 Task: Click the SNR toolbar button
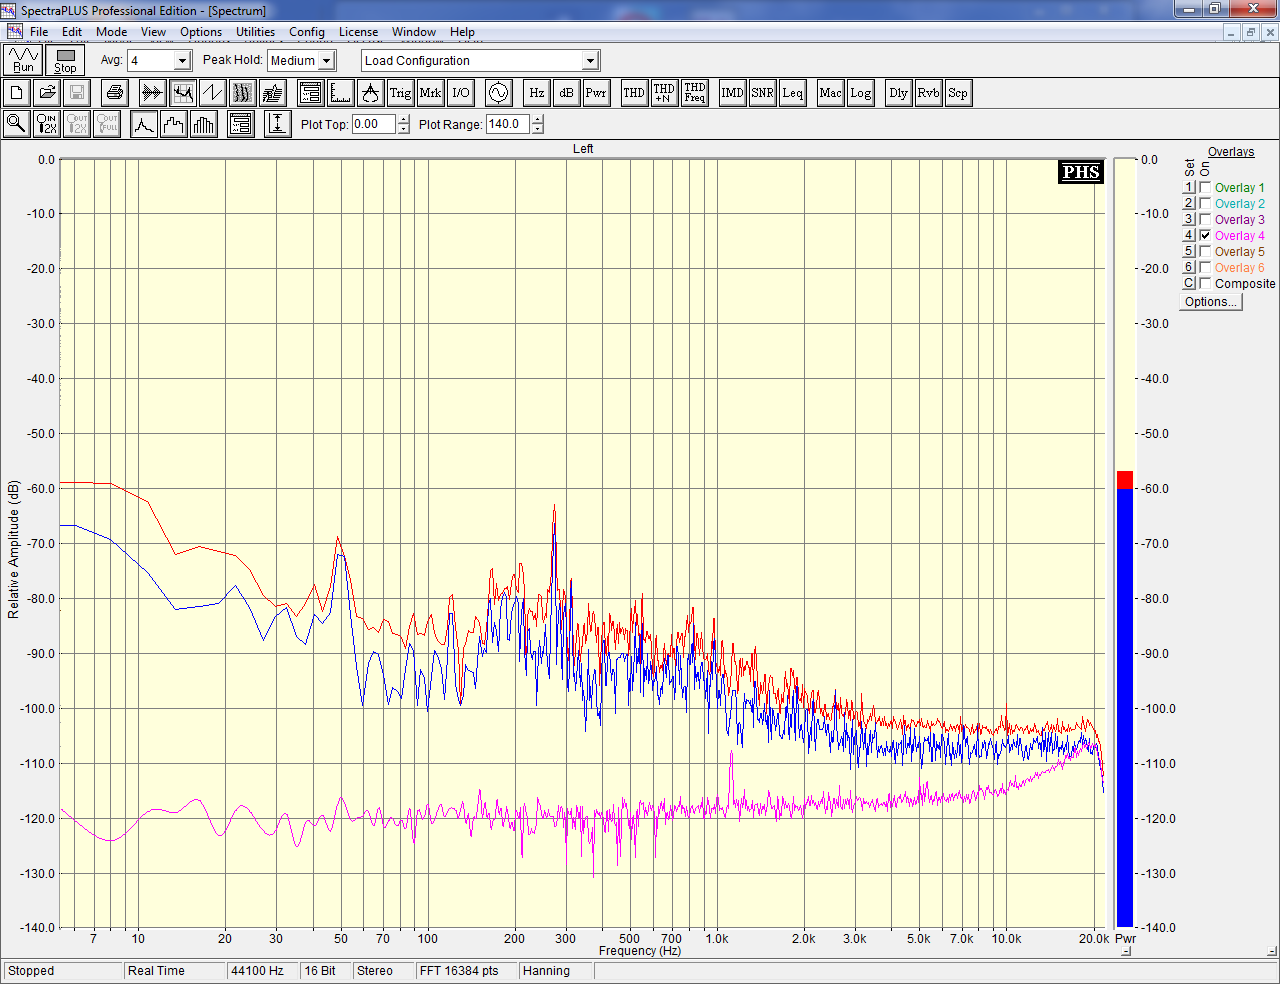point(762,93)
